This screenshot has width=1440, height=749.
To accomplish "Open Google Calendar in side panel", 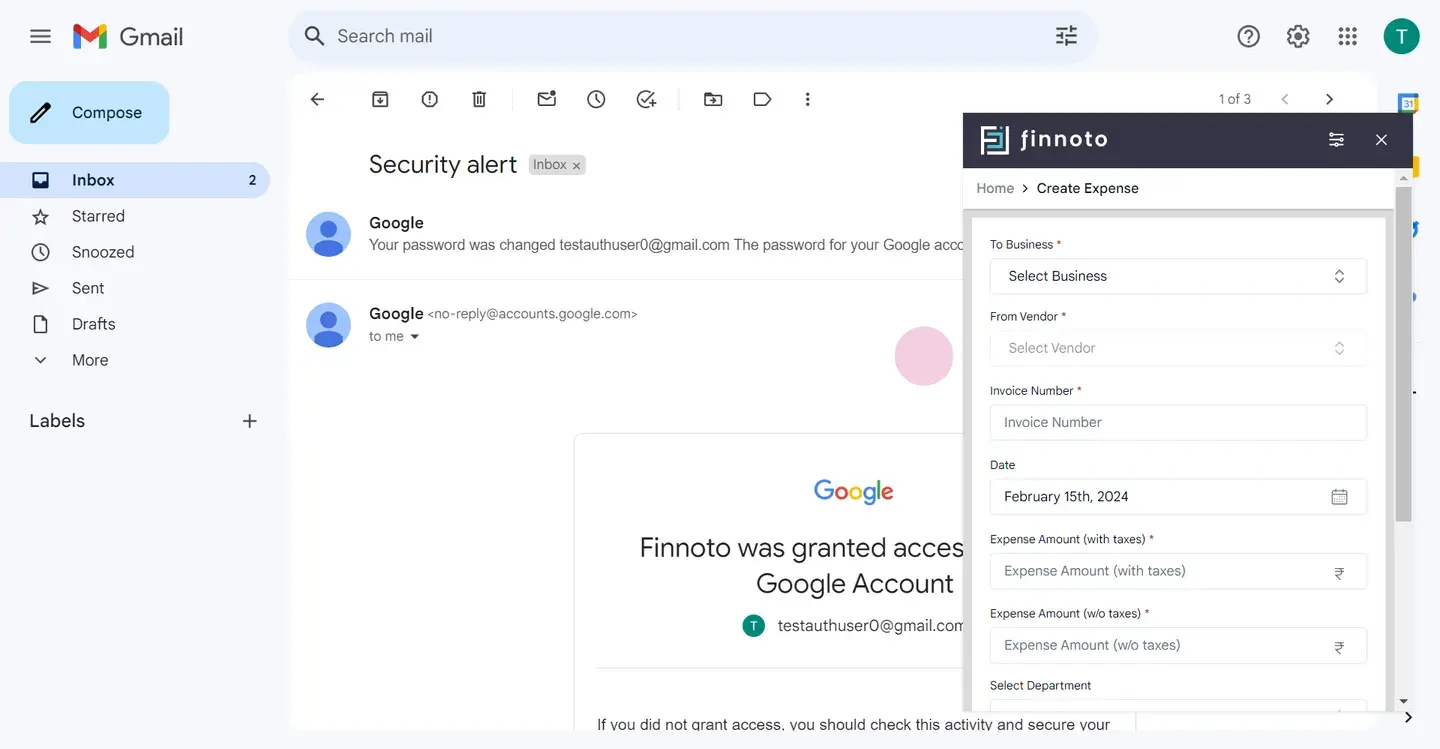I will (x=1408, y=103).
